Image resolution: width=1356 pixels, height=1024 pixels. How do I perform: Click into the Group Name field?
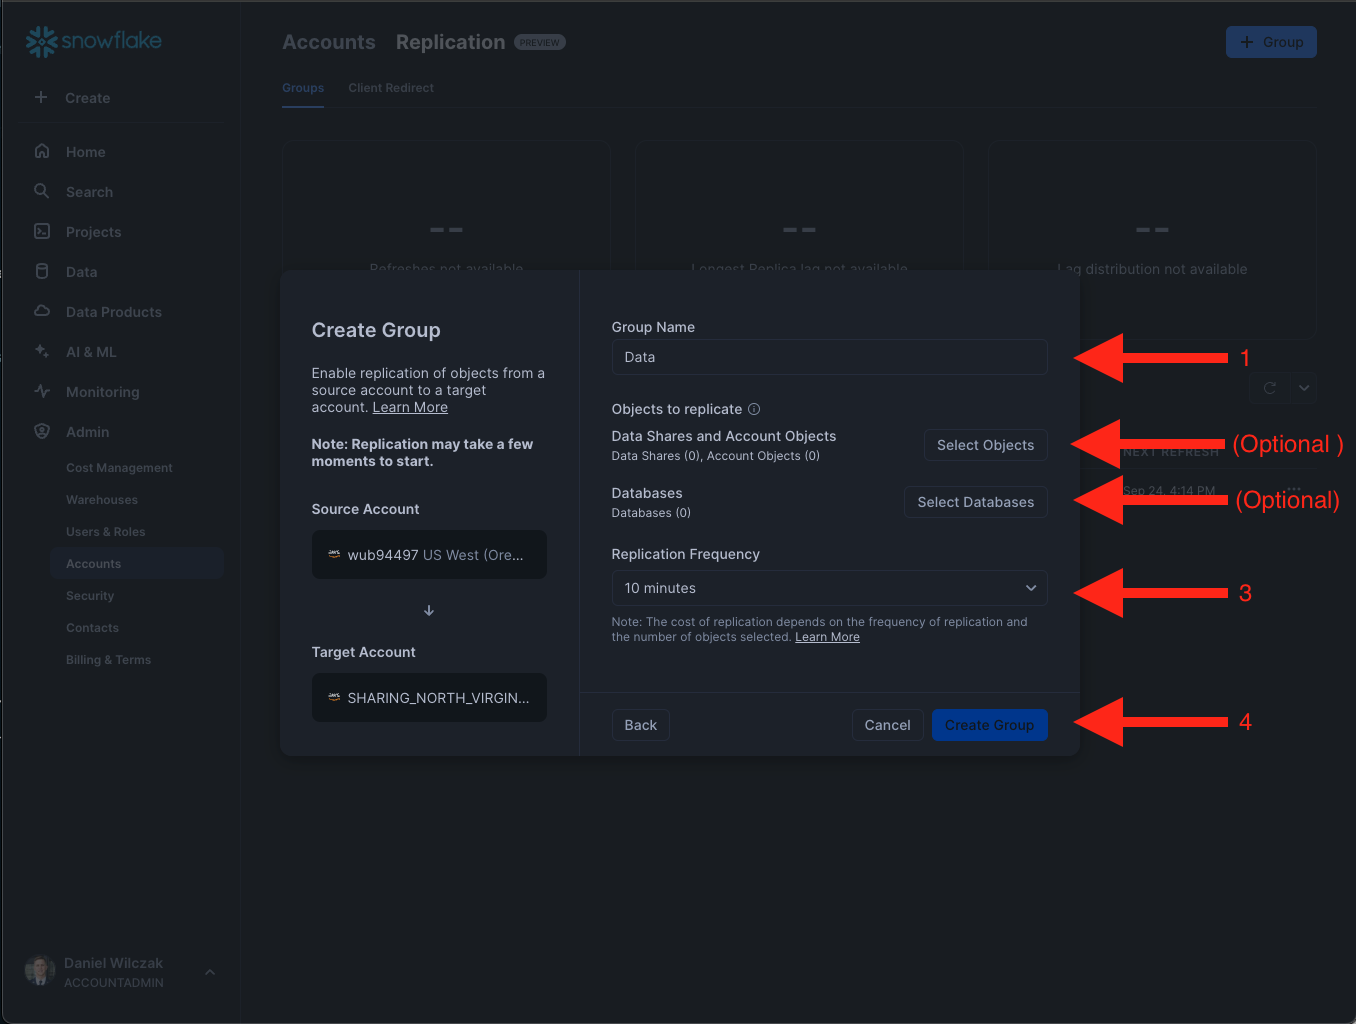(829, 357)
